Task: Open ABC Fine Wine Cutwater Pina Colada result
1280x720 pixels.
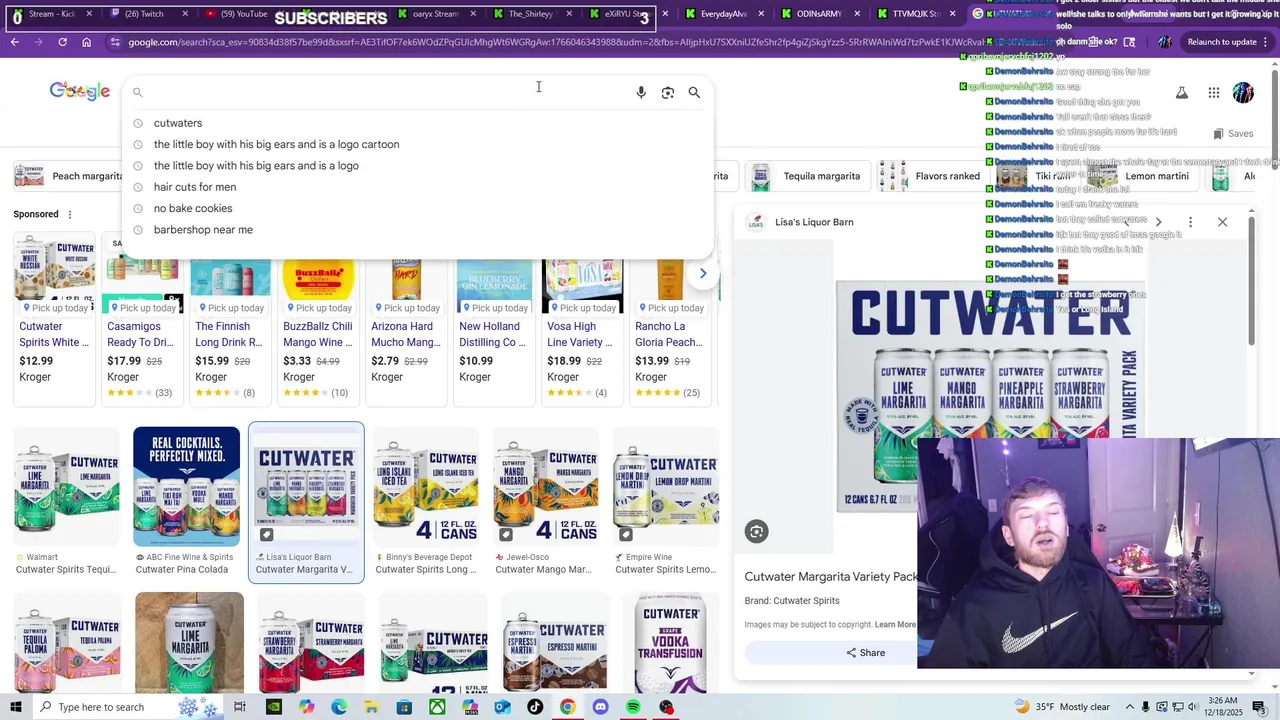Action: pos(186,502)
